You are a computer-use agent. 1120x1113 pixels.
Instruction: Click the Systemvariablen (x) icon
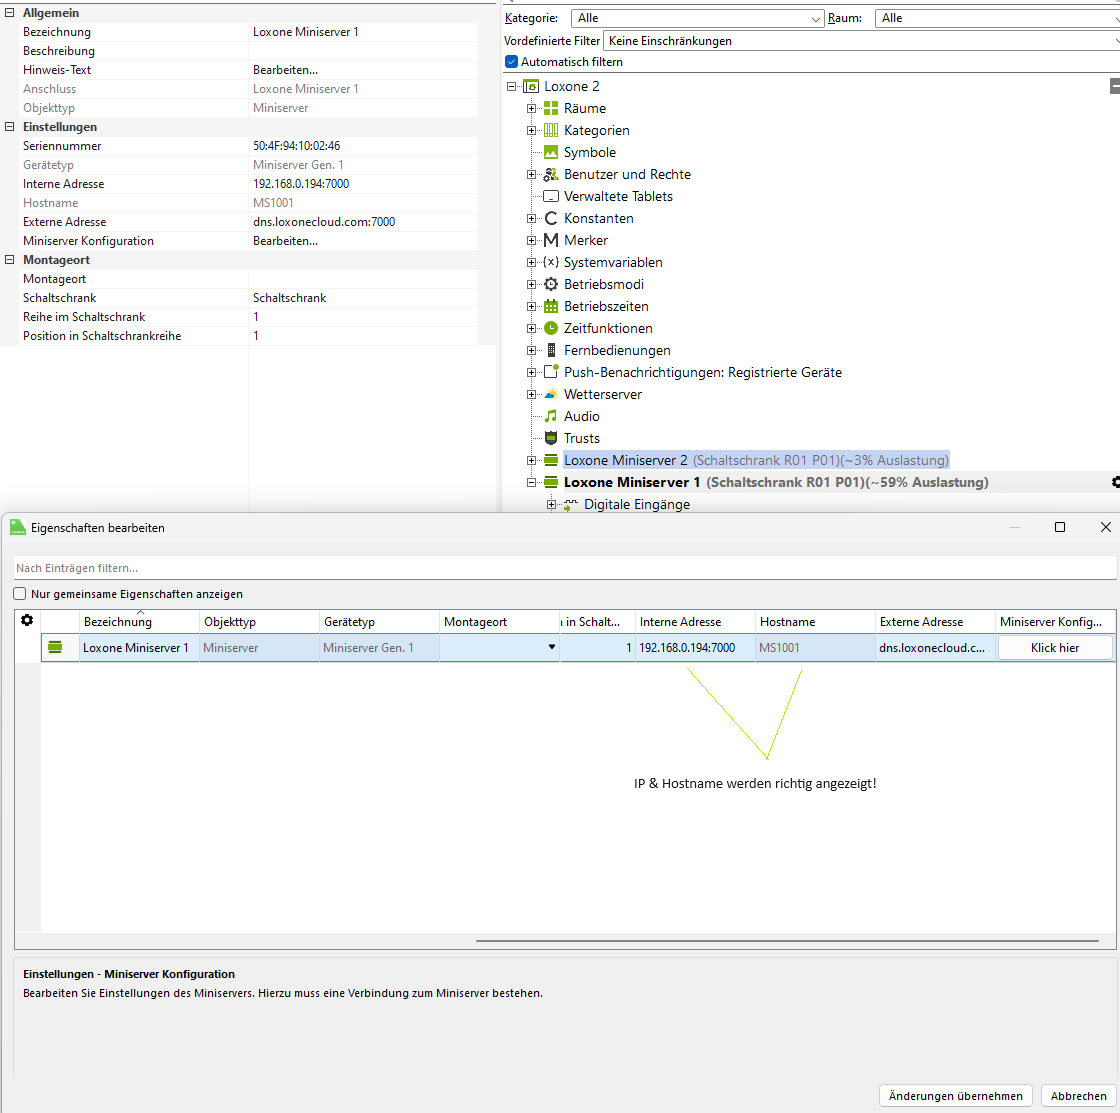551,262
